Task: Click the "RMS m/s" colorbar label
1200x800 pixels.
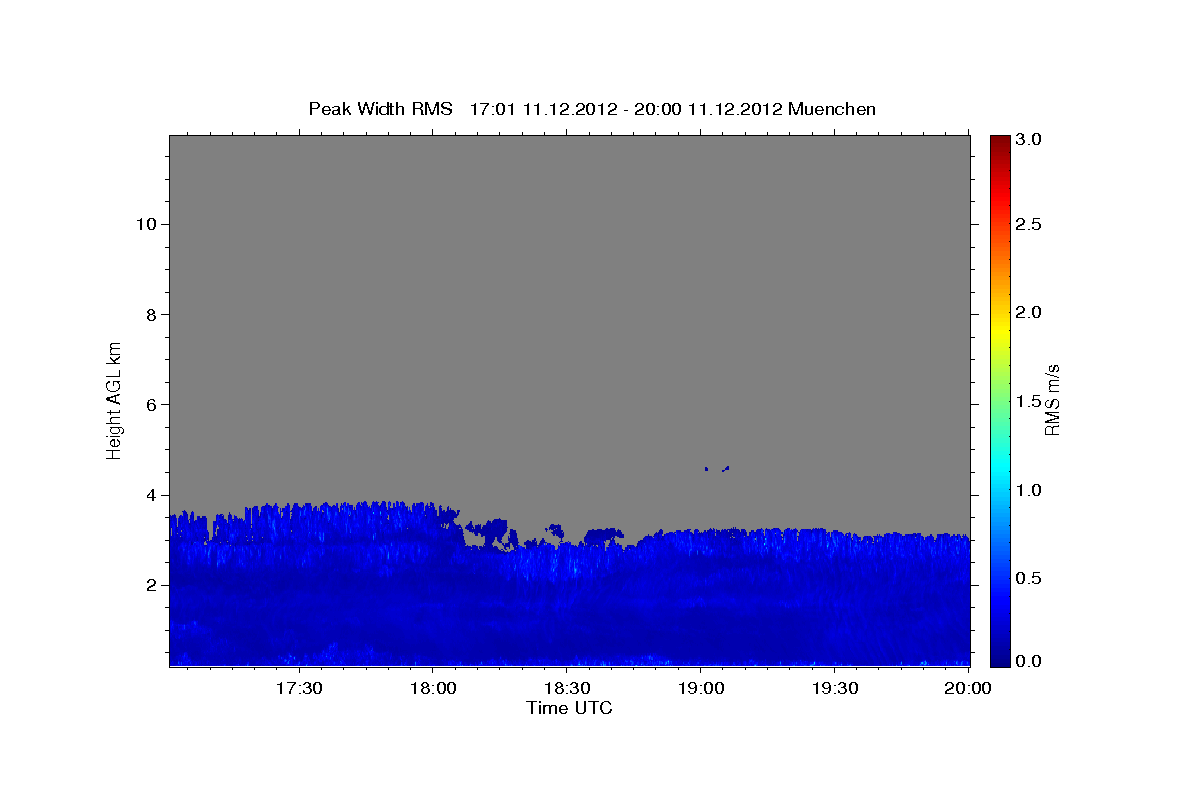Action: [1052, 400]
